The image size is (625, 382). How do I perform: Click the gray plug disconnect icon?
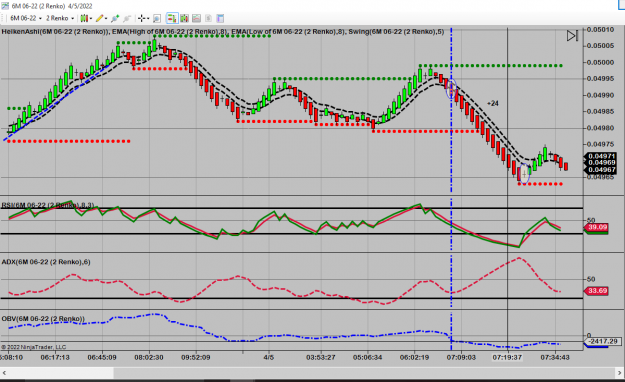pos(127,18)
